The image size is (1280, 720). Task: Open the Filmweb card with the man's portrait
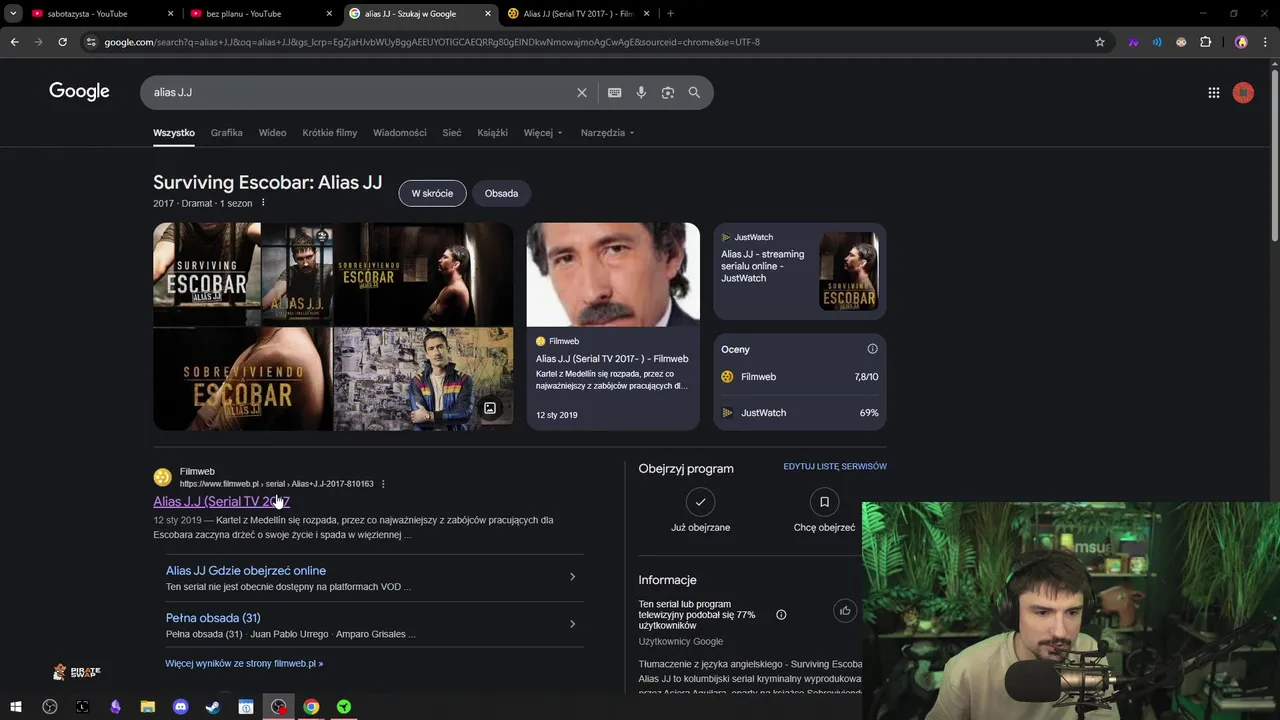[613, 326]
